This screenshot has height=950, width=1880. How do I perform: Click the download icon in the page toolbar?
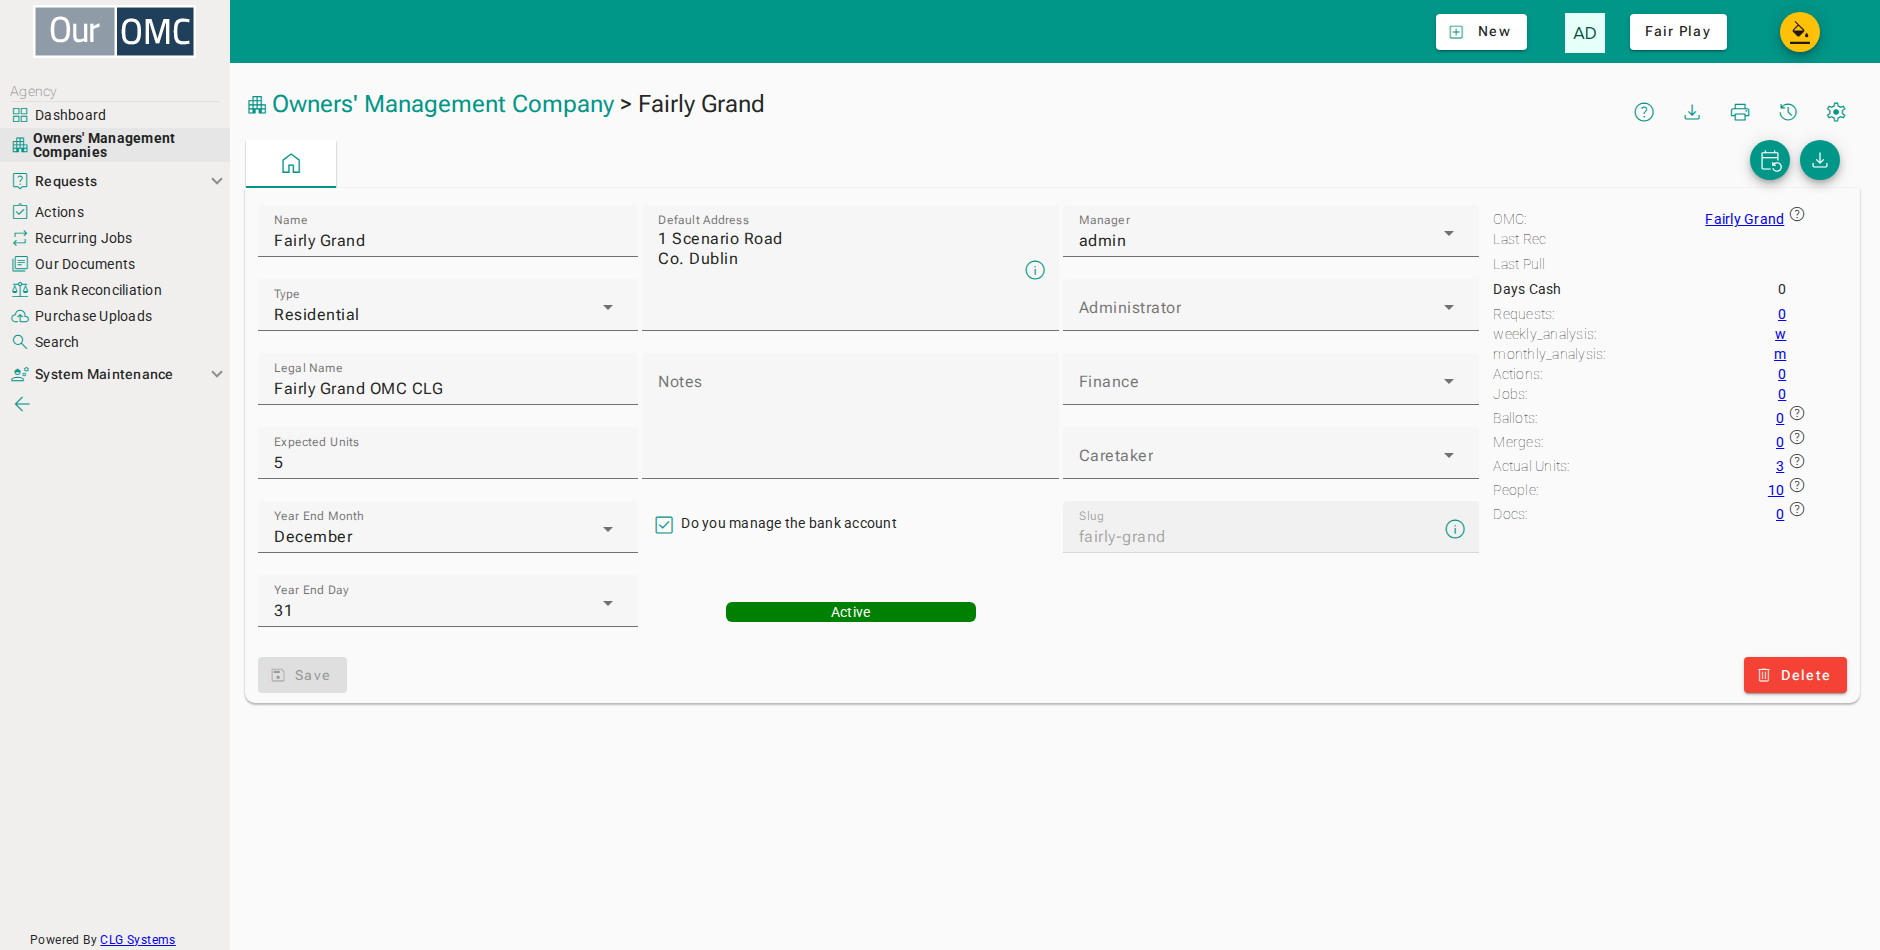pyautogui.click(x=1692, y=112)
